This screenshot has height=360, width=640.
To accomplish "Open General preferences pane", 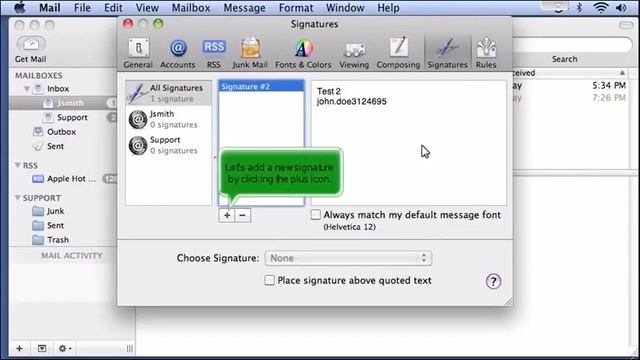I will pos(138,53).
